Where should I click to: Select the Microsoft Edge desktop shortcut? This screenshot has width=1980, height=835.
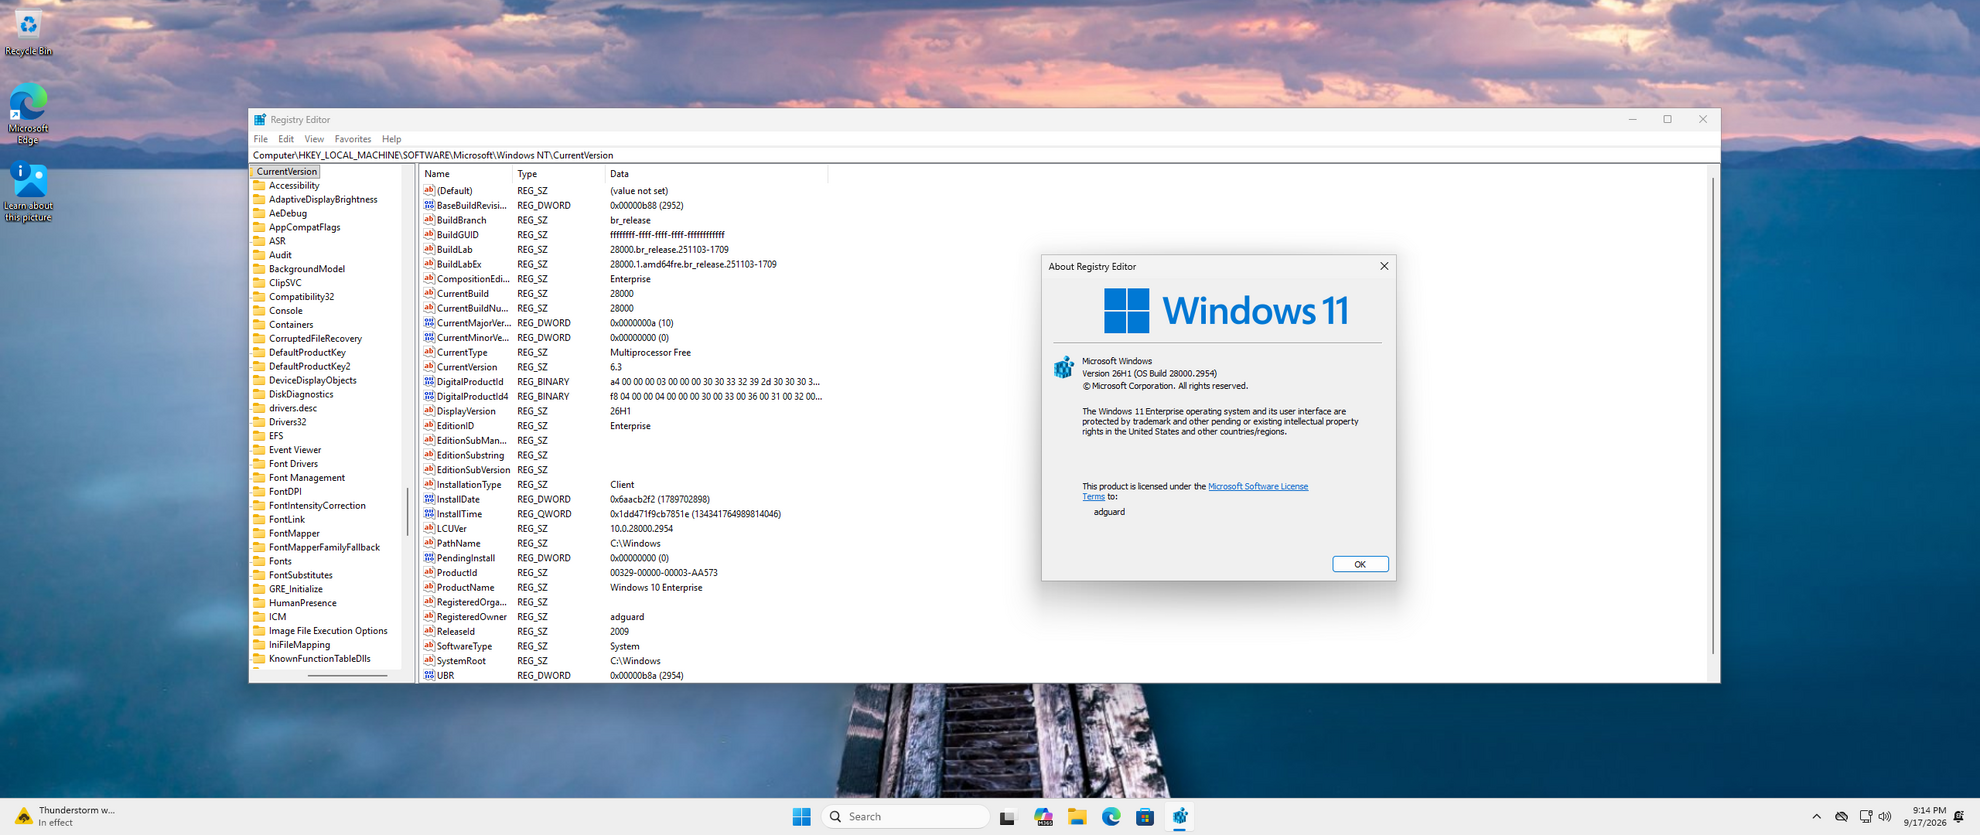click(x=28, y=114)
